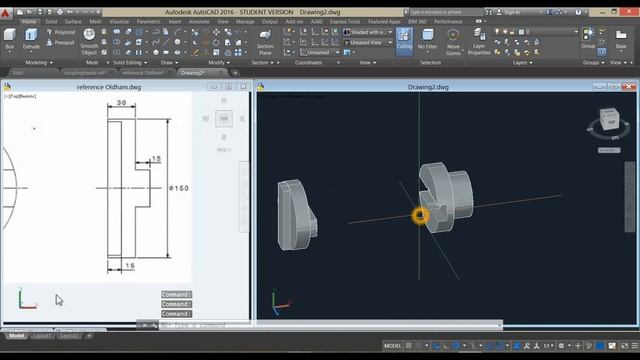Toggle MODEL space button in status bar
This screenshot has height=360, width=640.
click(x=392, y=346)
